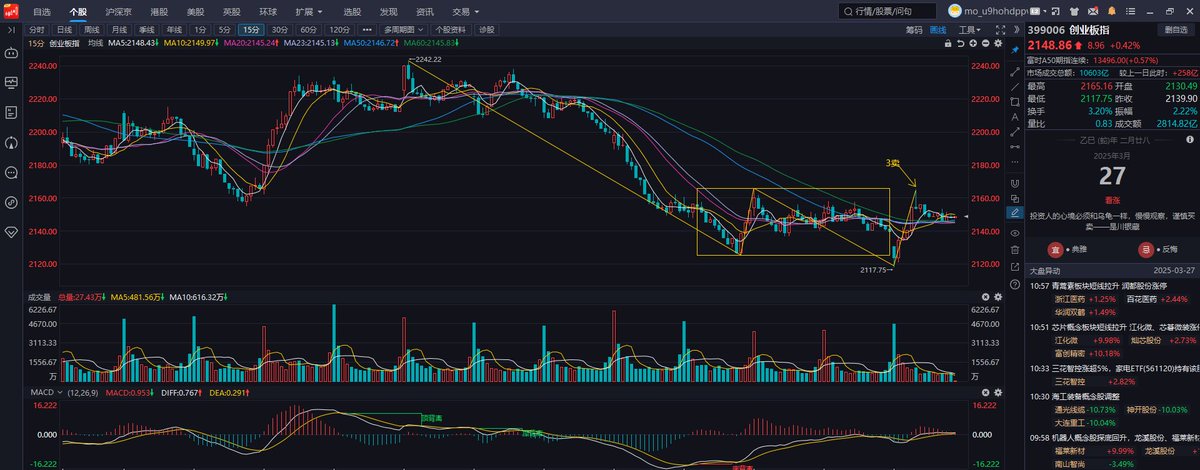Open the 港股 tab
This screenshot has width=1200, height=470.
(x=160, y=11)
